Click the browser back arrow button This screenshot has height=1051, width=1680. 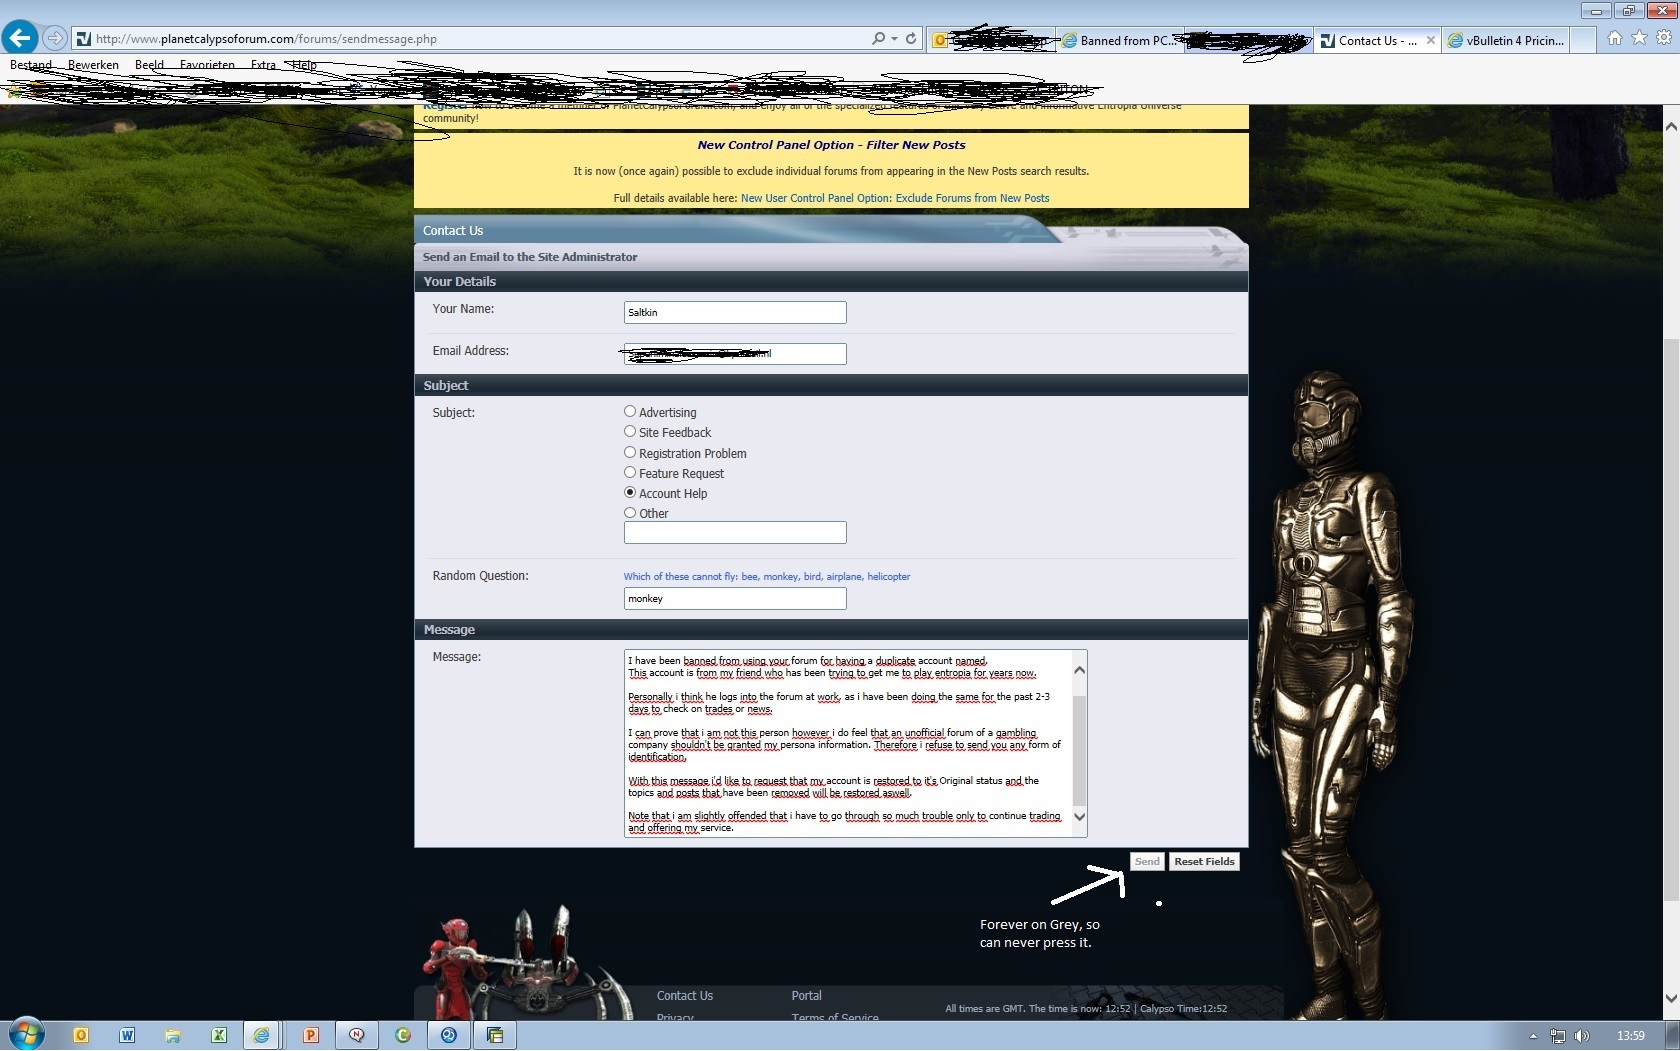tap(20, 38)
